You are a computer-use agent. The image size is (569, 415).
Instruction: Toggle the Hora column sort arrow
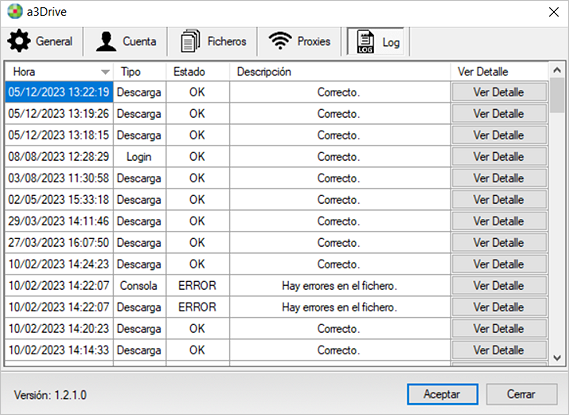(105, 72)
